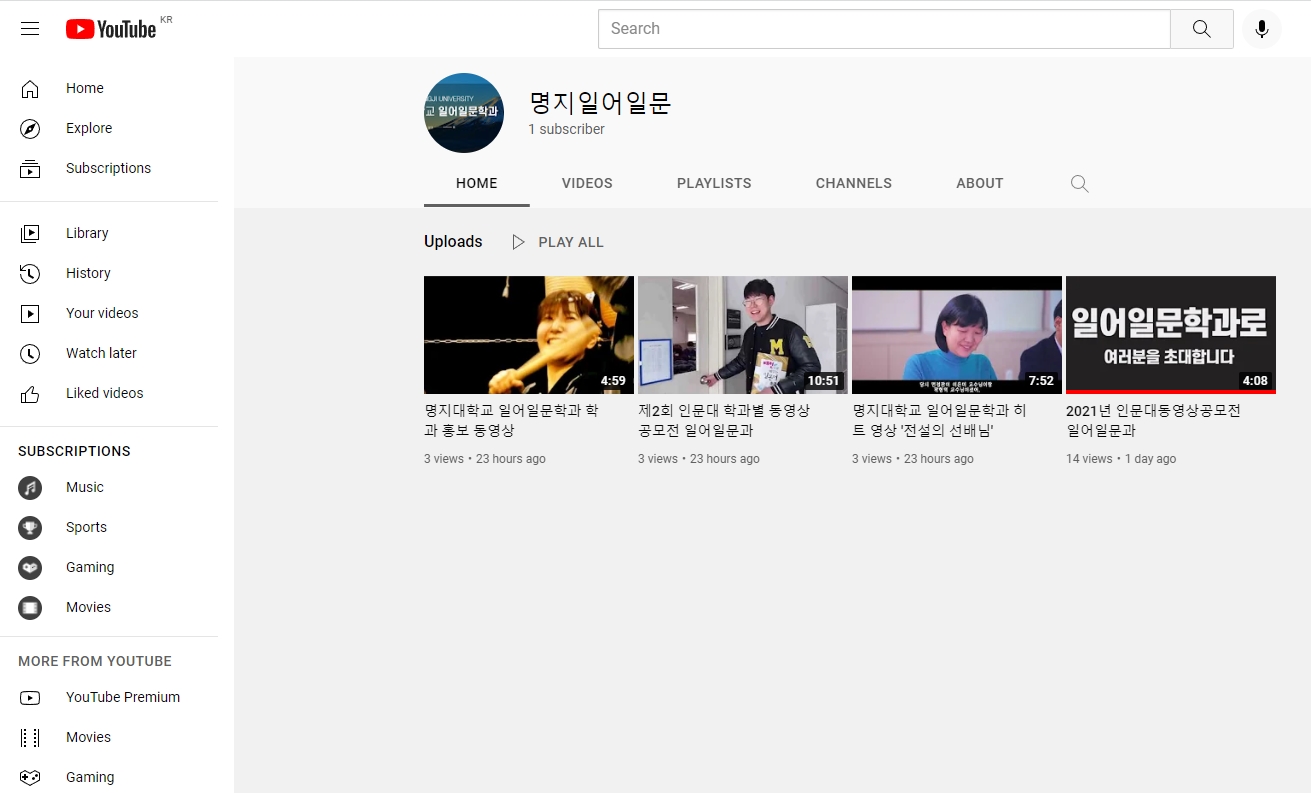Switch to the Playlists tab
The width and height of the screenshot is (1311, 793).
pyautogui.click(x=714, y=184)
